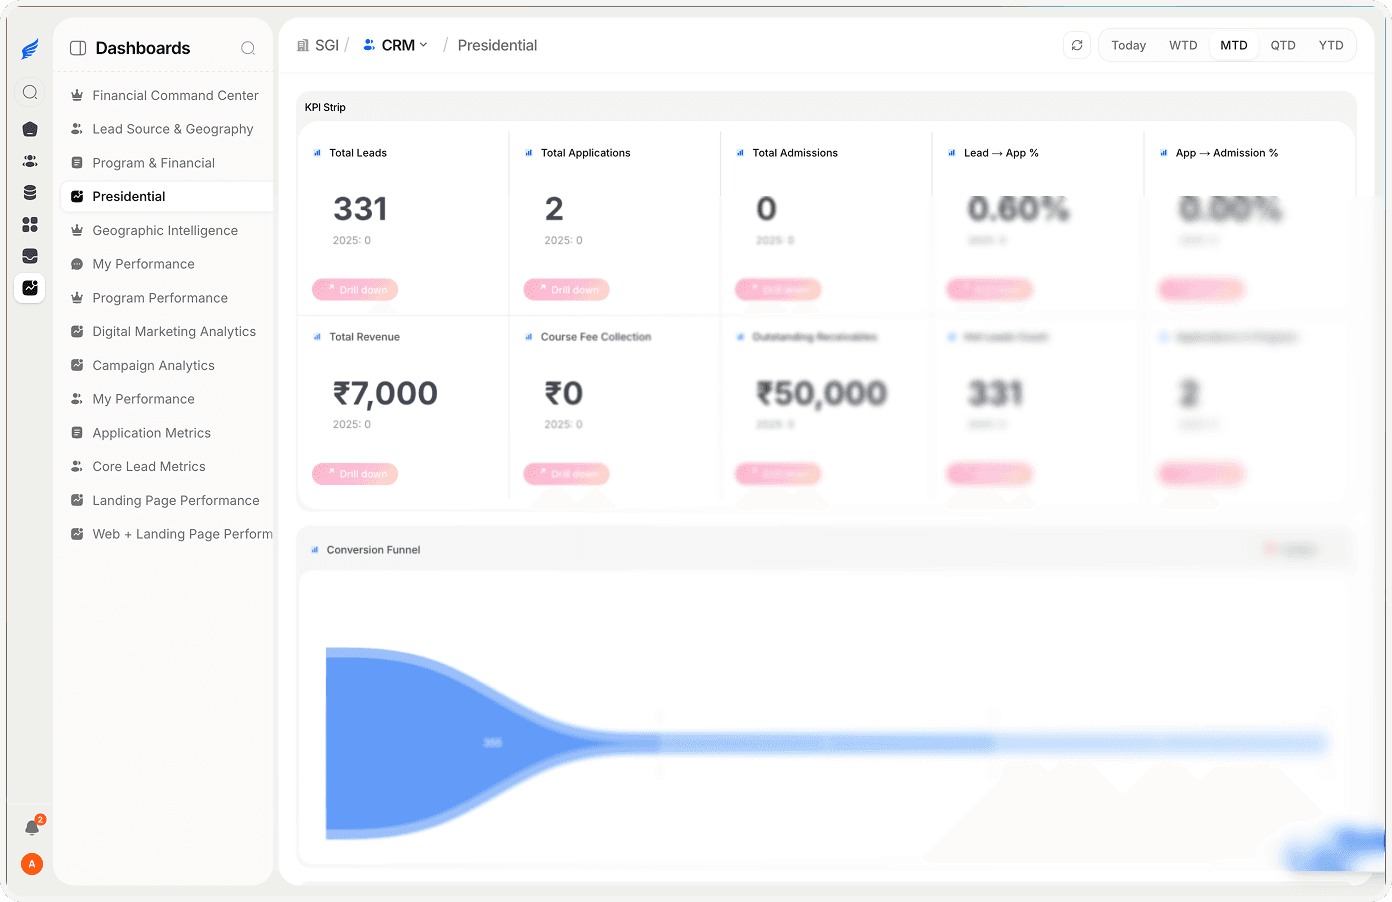This screenshot has width=1392, height=902.
Task: Open the orange user avatar menu
Action: [x=32, y=864]
